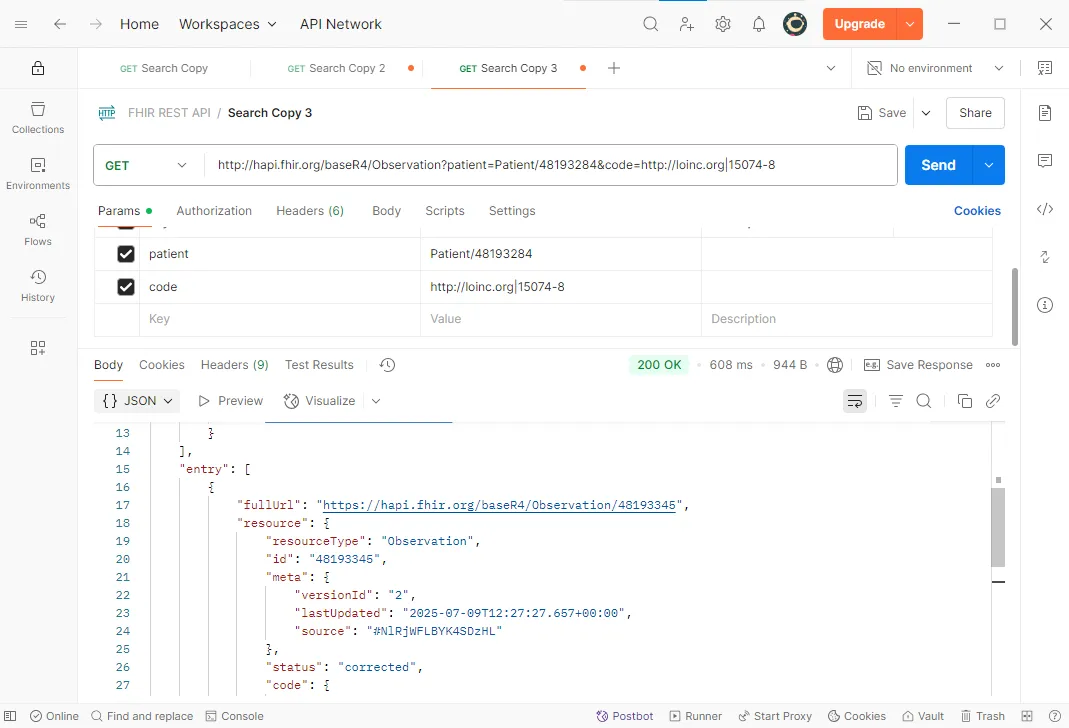This screenshot has height=728, width=1069.
Task: Expand the Workspaces dropdown
Action: [x=228, y=24]
